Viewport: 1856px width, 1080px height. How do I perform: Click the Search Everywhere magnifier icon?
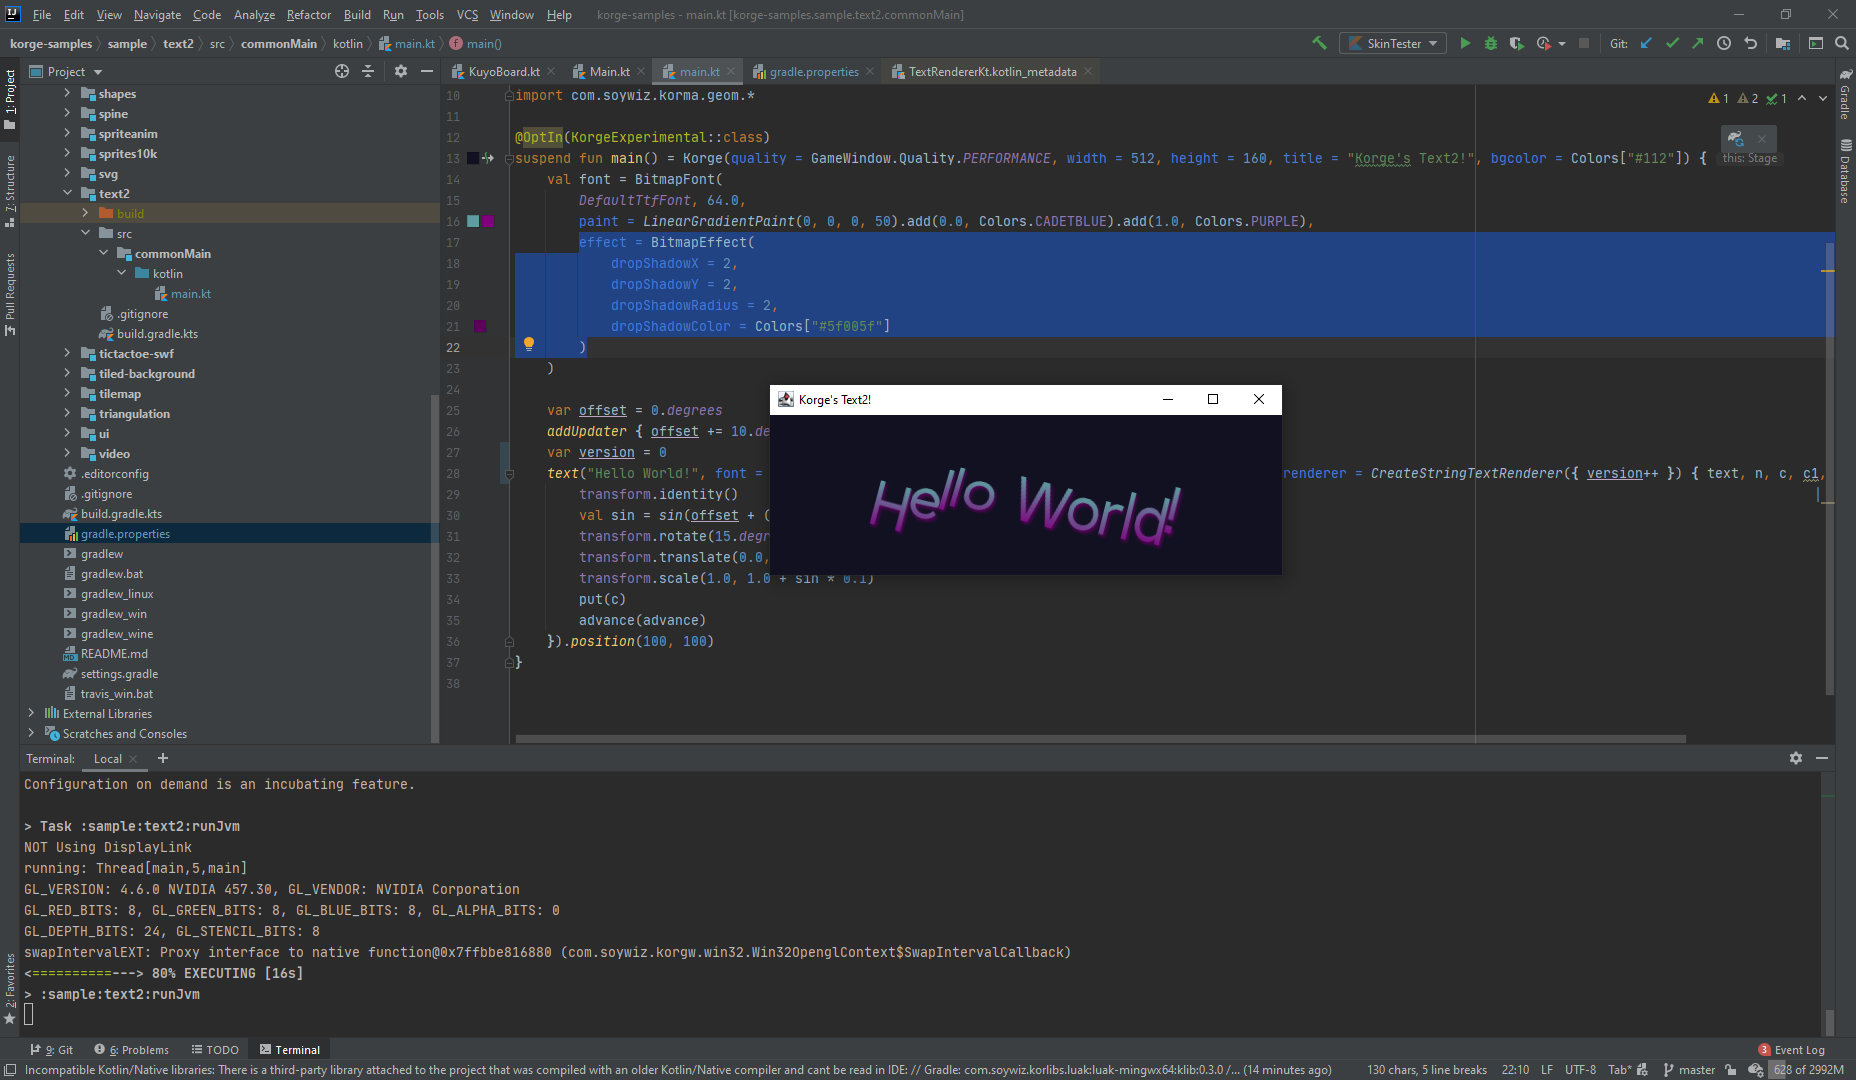click(1842, 43)
